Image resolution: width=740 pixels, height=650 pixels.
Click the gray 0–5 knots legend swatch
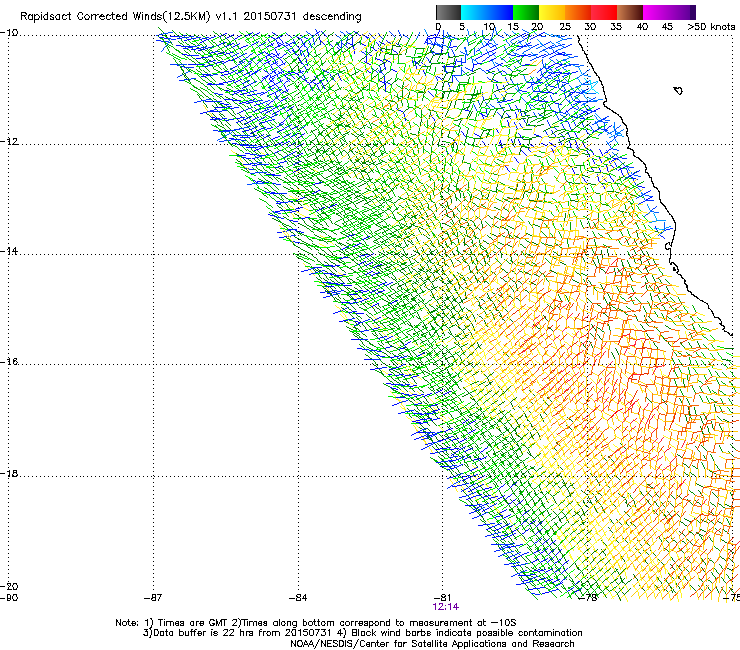coord(448,12)
